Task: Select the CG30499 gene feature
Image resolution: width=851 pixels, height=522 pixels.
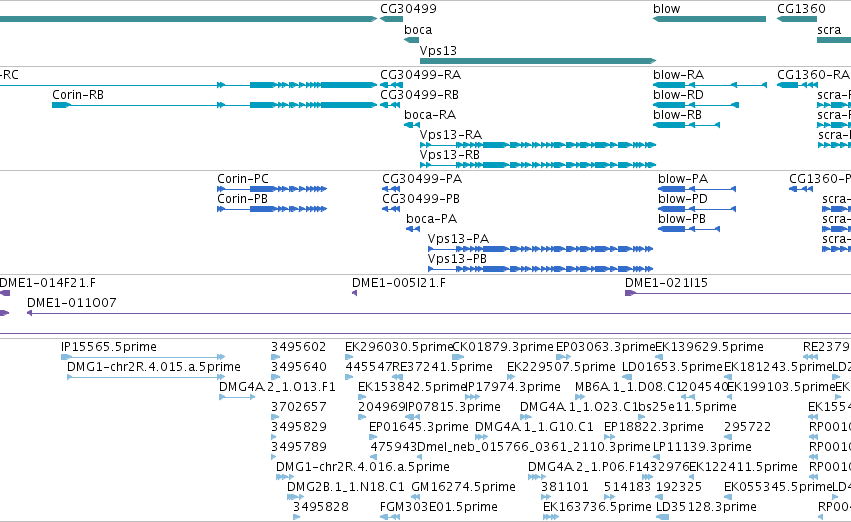Action: [x=391, y=19]
